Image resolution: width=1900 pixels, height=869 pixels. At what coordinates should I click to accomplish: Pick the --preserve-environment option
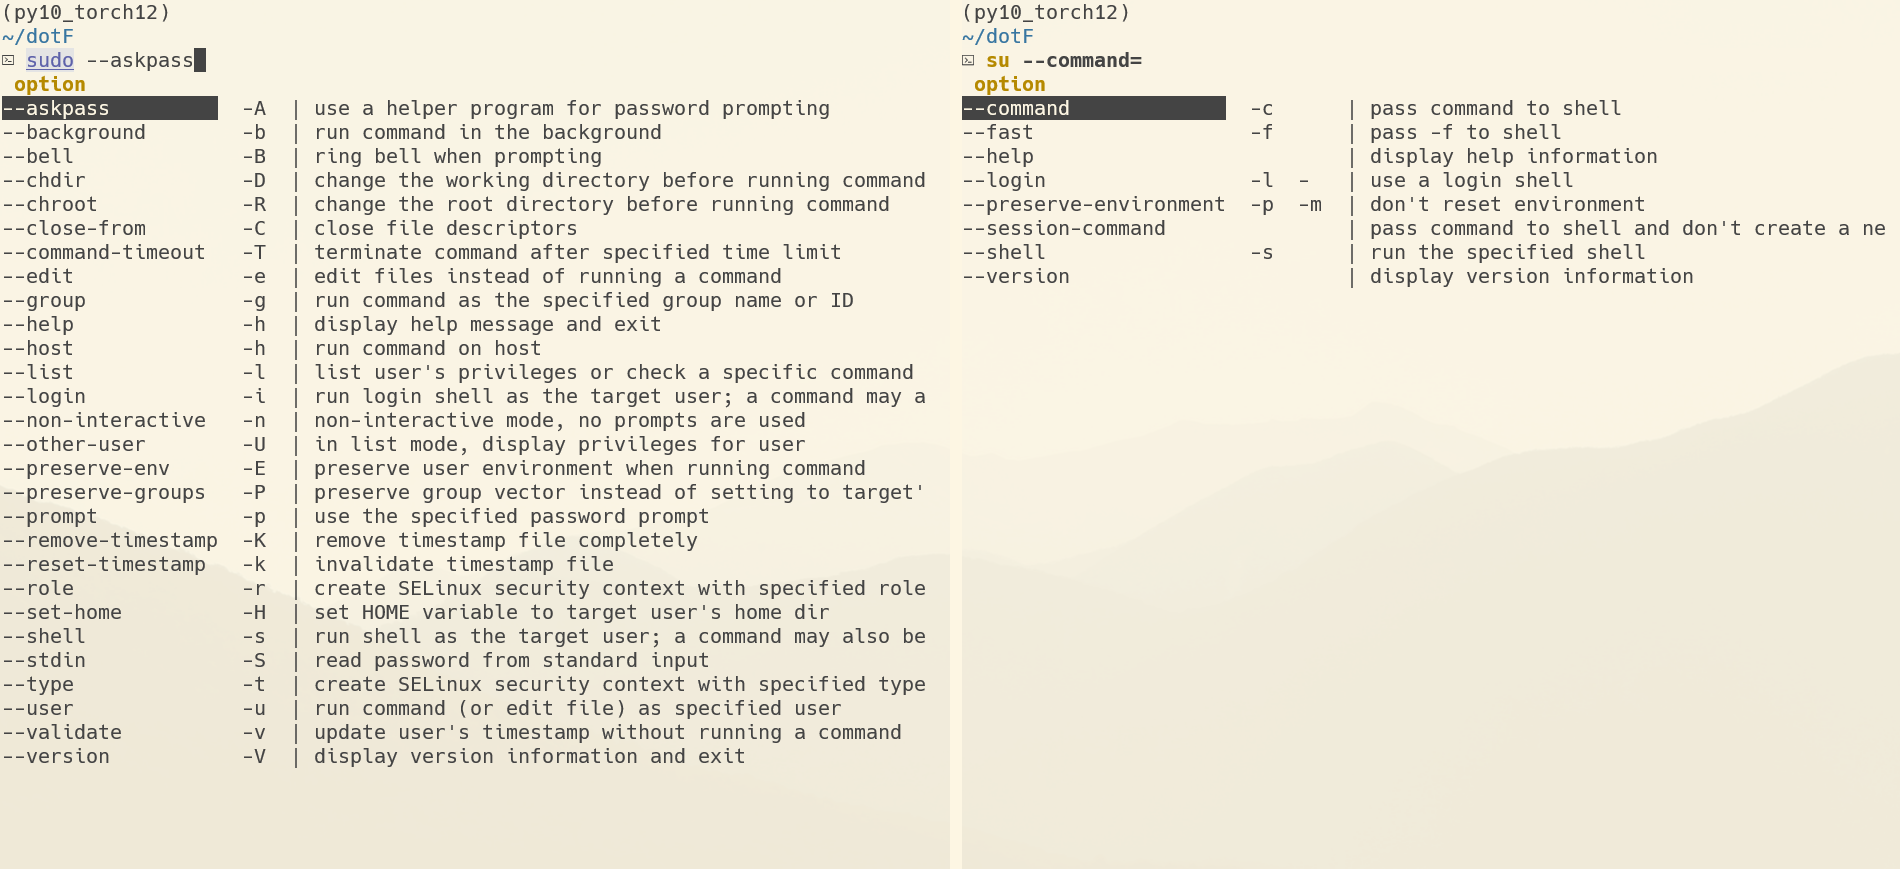(x=1094, y=205)
